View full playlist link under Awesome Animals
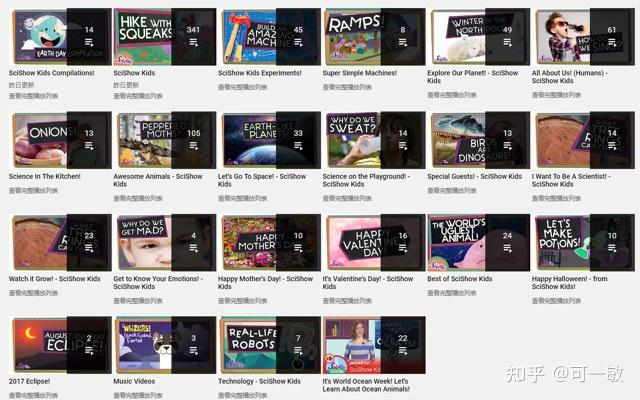Image resolution: width=640 pixels, height=400 pixels. tap(138, 198)
